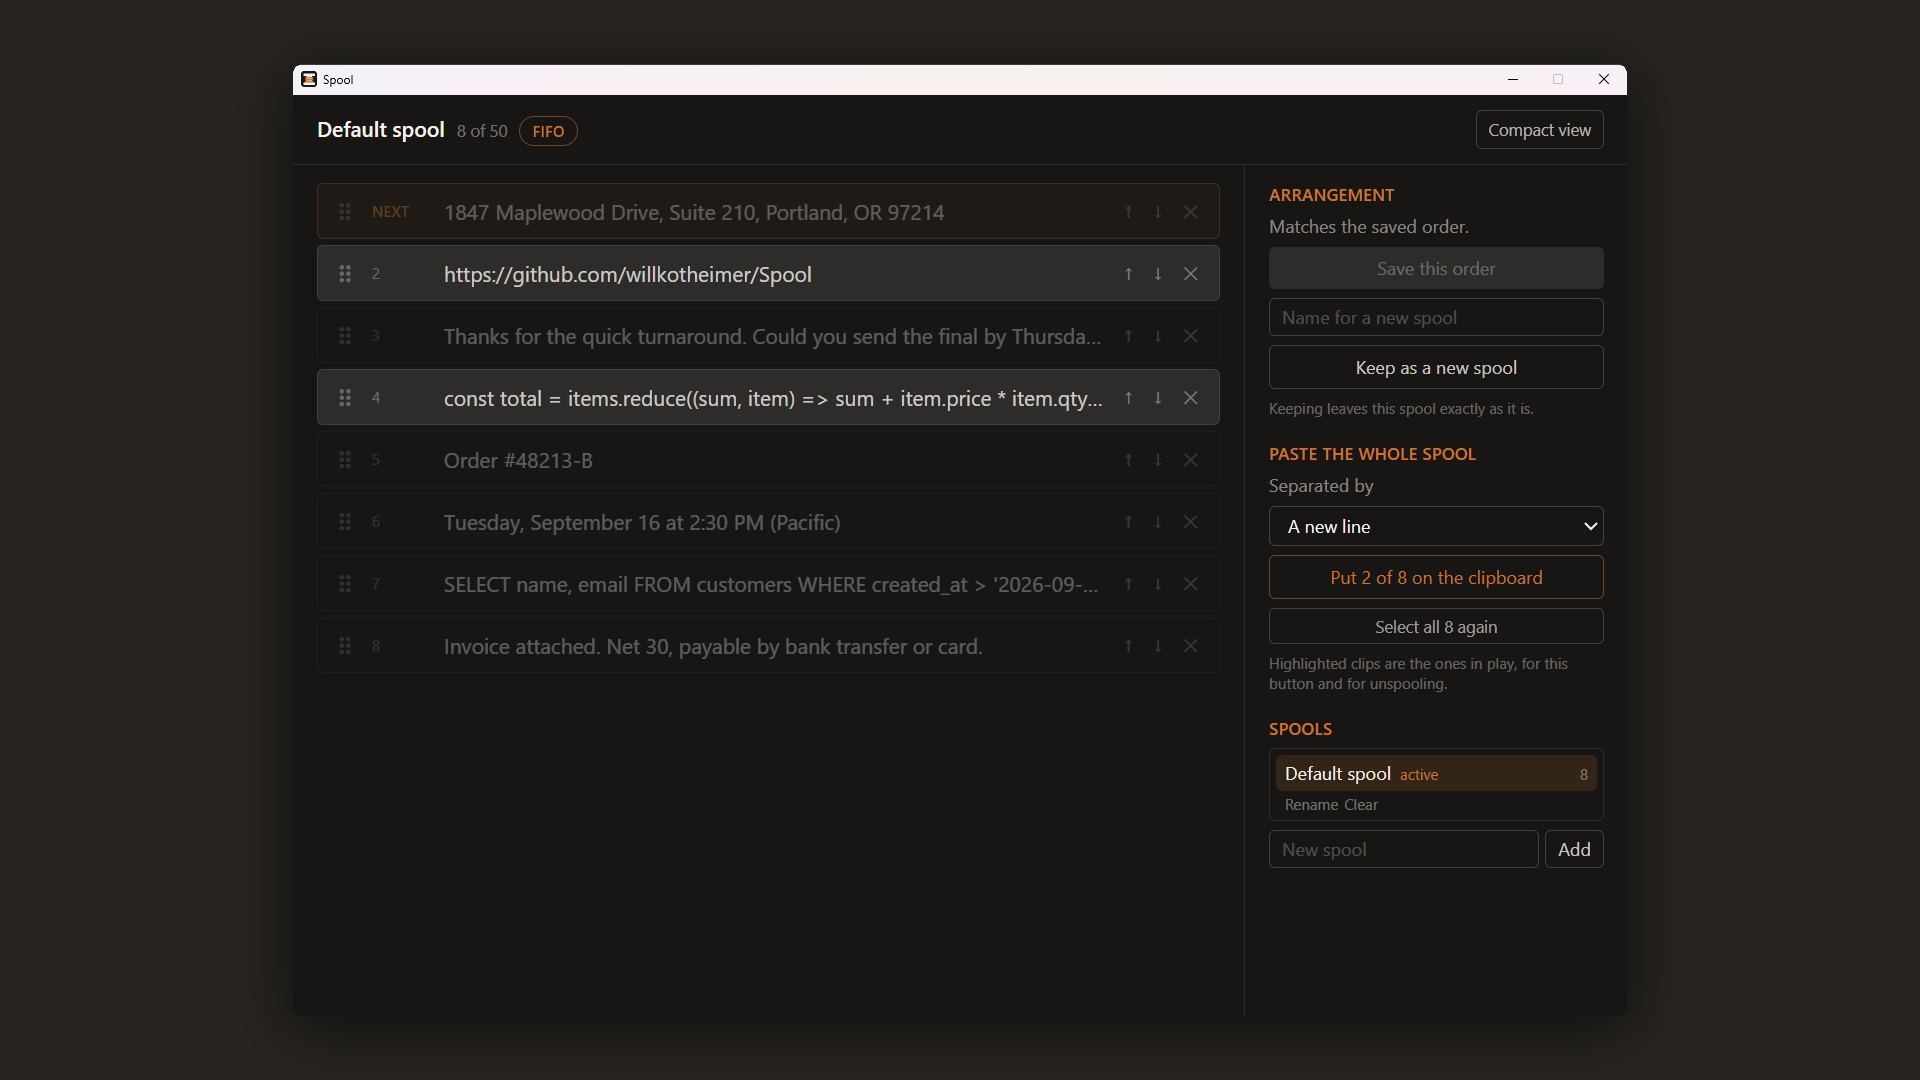Move the GitHub URL clip down
Screen dimensions: 1920x1080
1158,274
